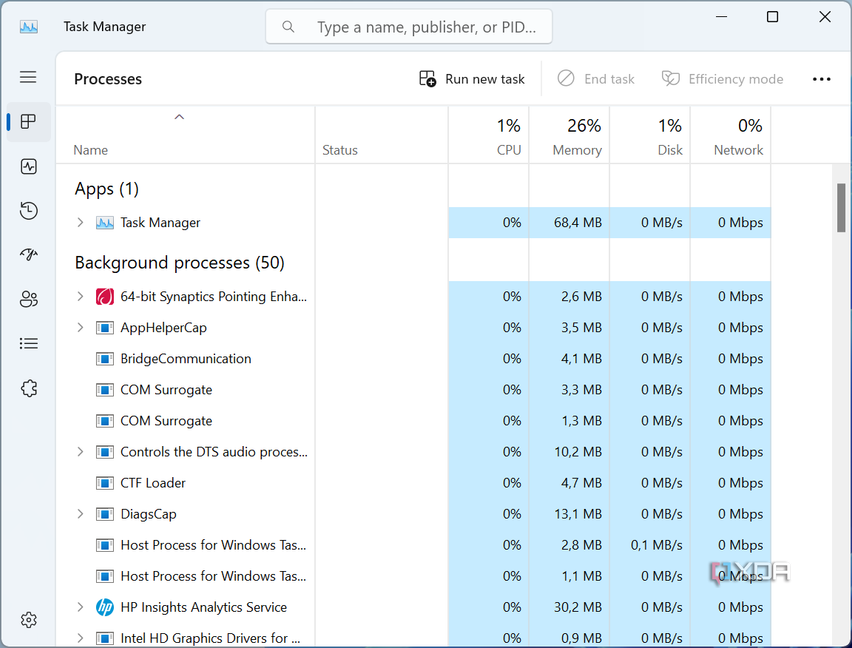Expand the 64-bit Synaptics Pointing row
The width and height of the screenshot is (852, 648).
pos(80,297)
